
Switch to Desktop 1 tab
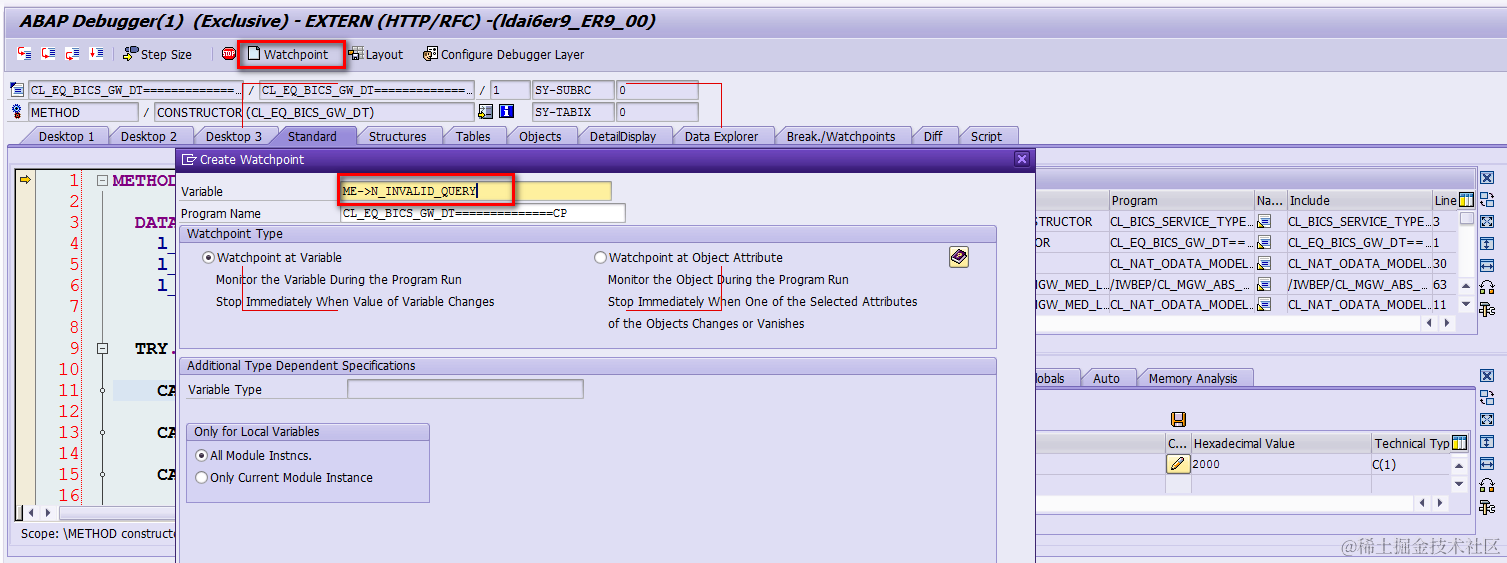pyautogui.click(x=66, y=136)
